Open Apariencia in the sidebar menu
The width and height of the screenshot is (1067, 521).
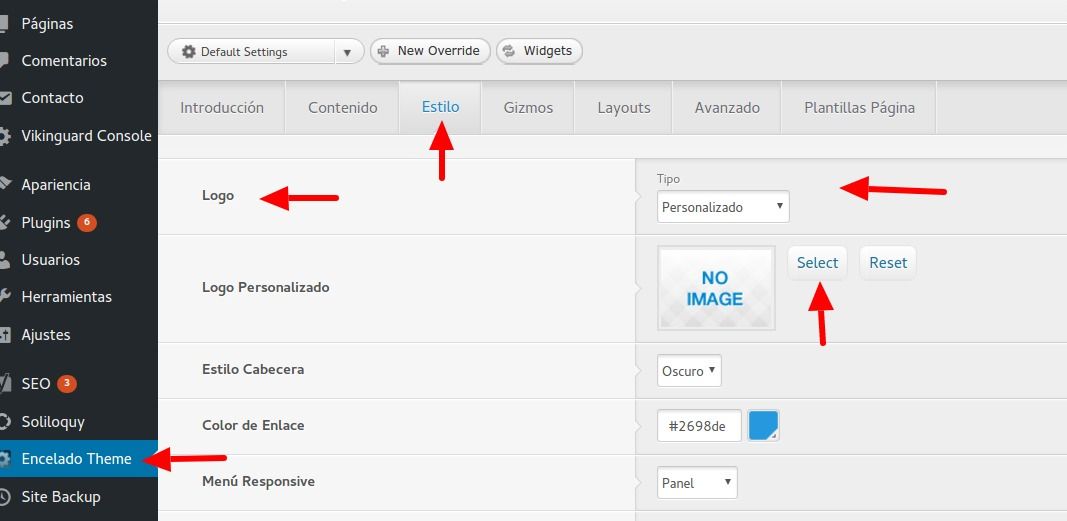point(56,184)
